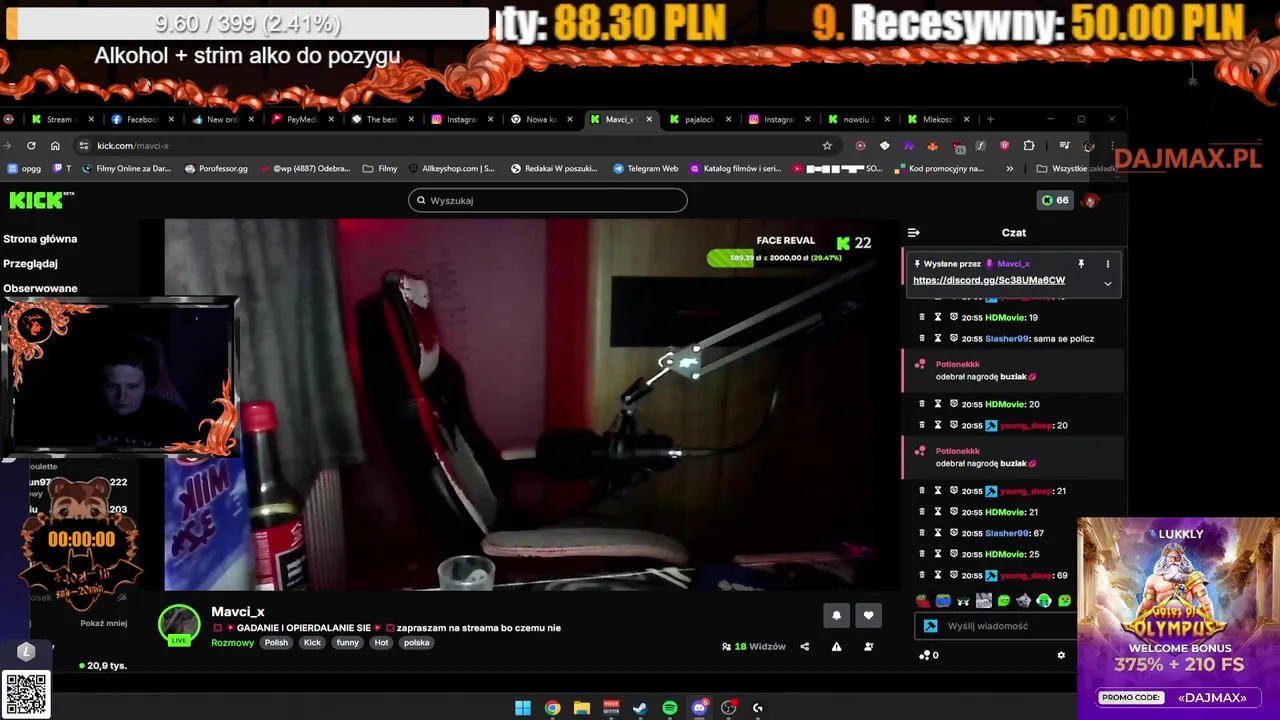Click the browser reload button
The width and height of the screenshot is (1280, 720).
pyautogui.click(x=31, y=146)
